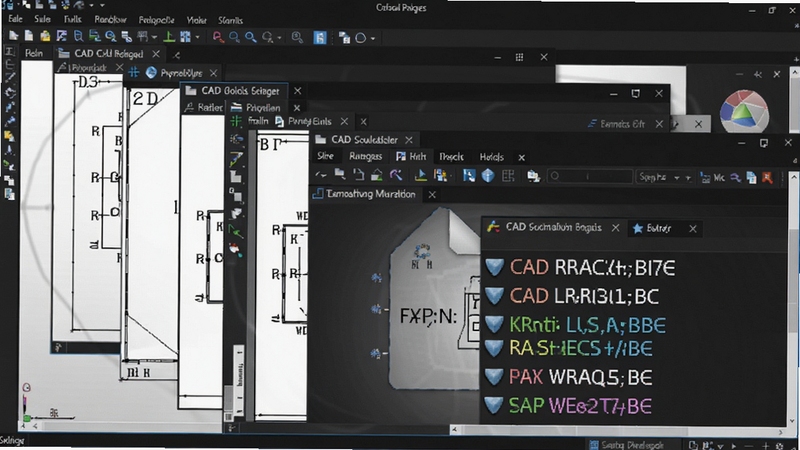This screenshot has height=450, width=800.
Task: Expand the 'CAD LR;RI3l1;BC' row
Action: pyautogui.click(x=494, y=295)
